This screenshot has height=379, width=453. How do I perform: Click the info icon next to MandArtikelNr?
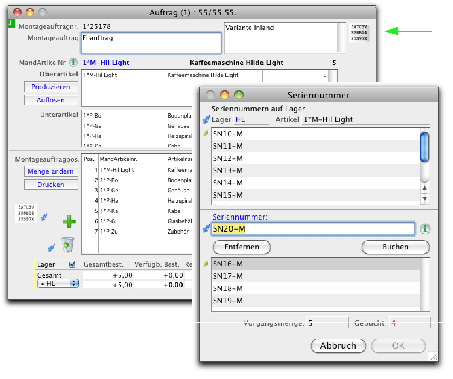[x=73, y=62]
